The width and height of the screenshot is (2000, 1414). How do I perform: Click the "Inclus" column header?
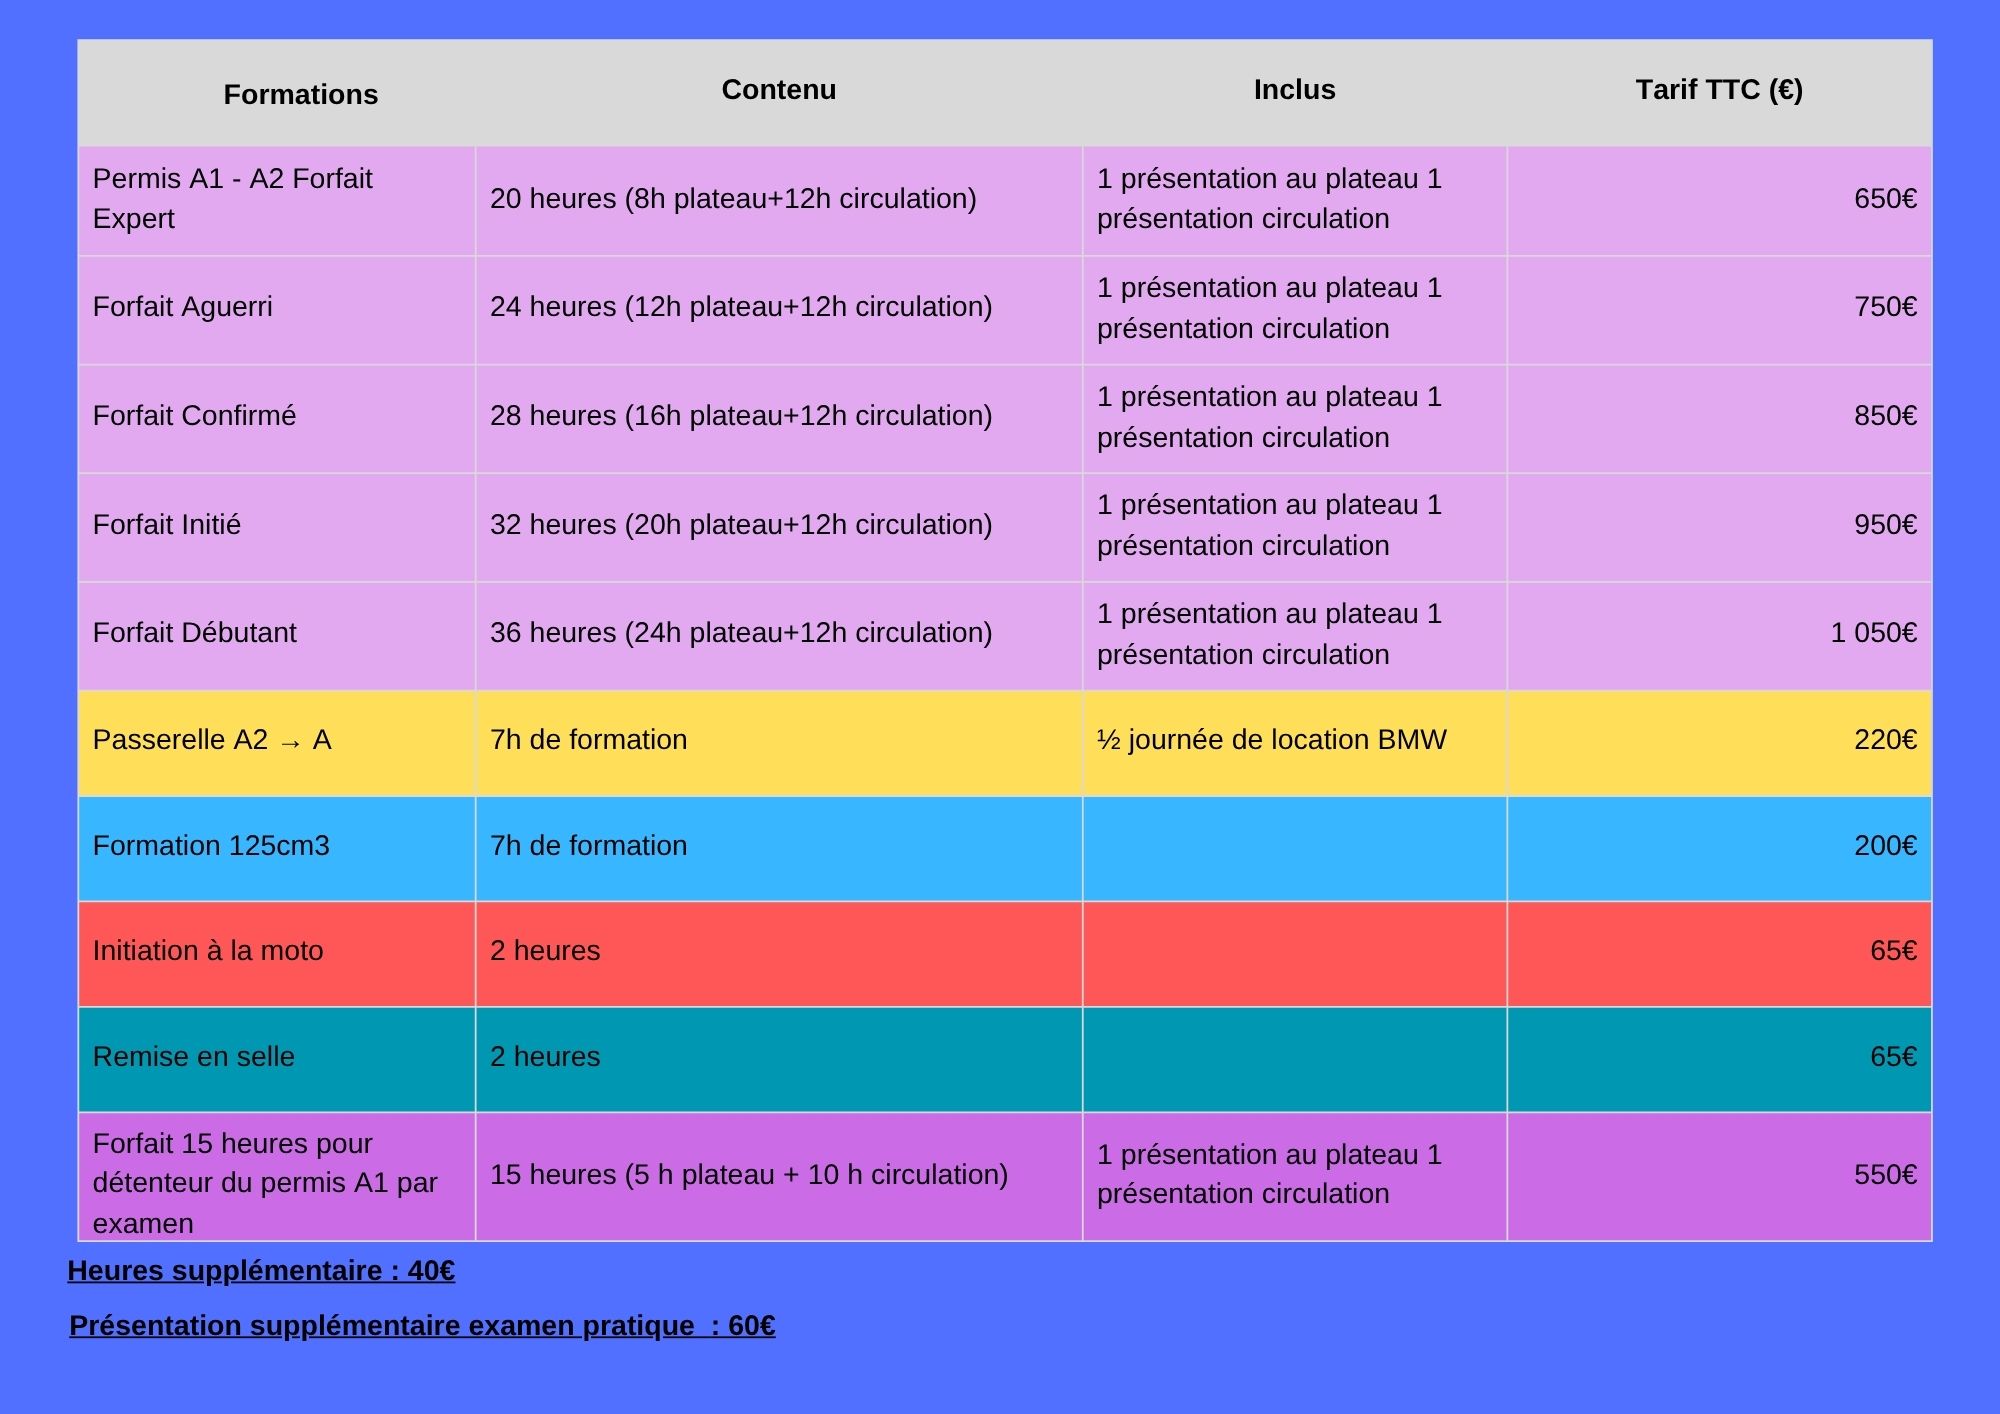click(1294, 90)
